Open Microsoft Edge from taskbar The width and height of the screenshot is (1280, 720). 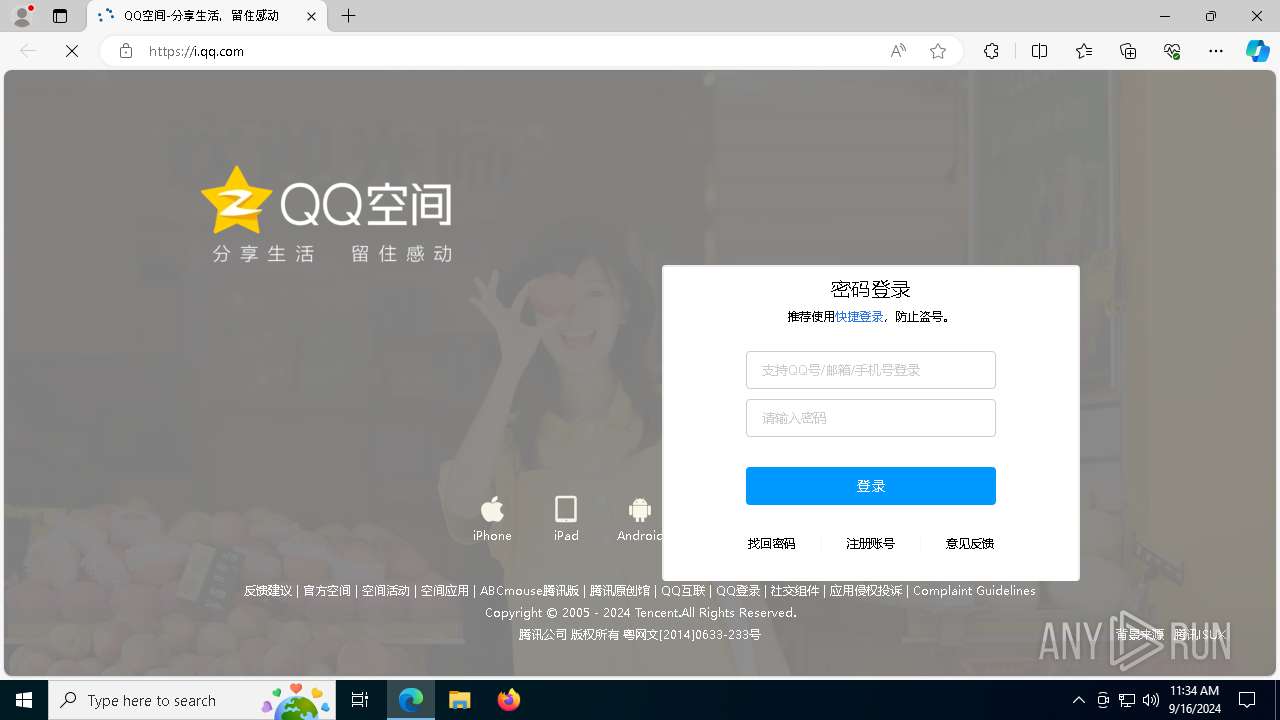click(x=411, y=700)
